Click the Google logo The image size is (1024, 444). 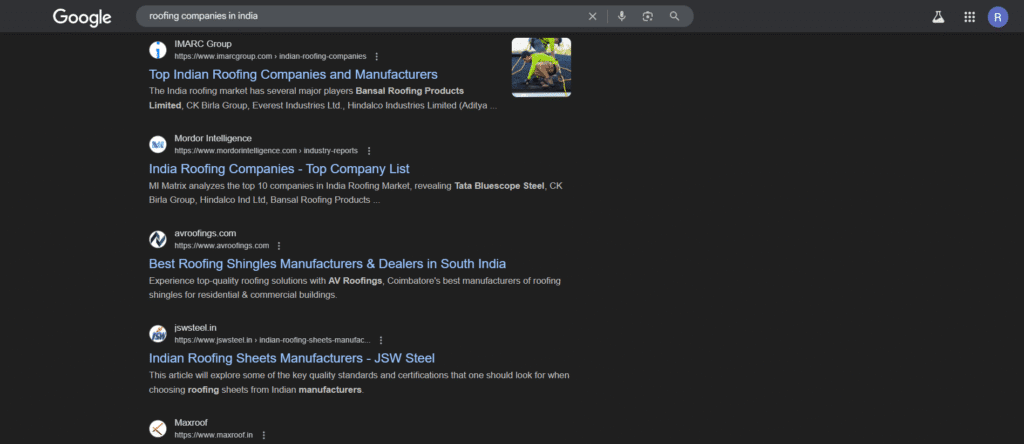(82, 17)
